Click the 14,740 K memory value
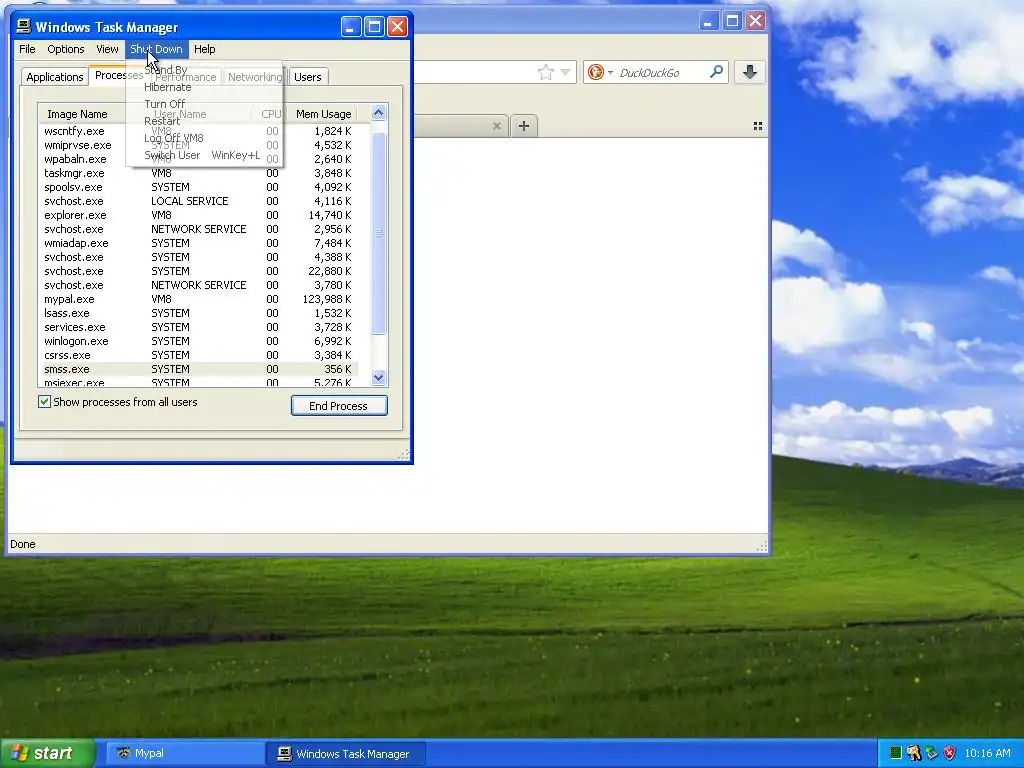Image resolution: width=1024 pixels, height=768 pixels. 330,215
